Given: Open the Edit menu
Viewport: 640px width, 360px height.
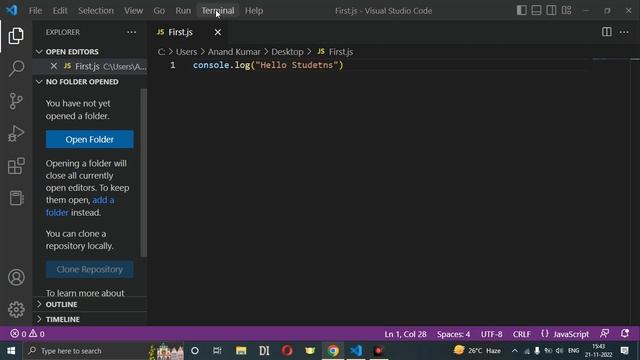Looking at the screenshot, I should pos(60,11).
